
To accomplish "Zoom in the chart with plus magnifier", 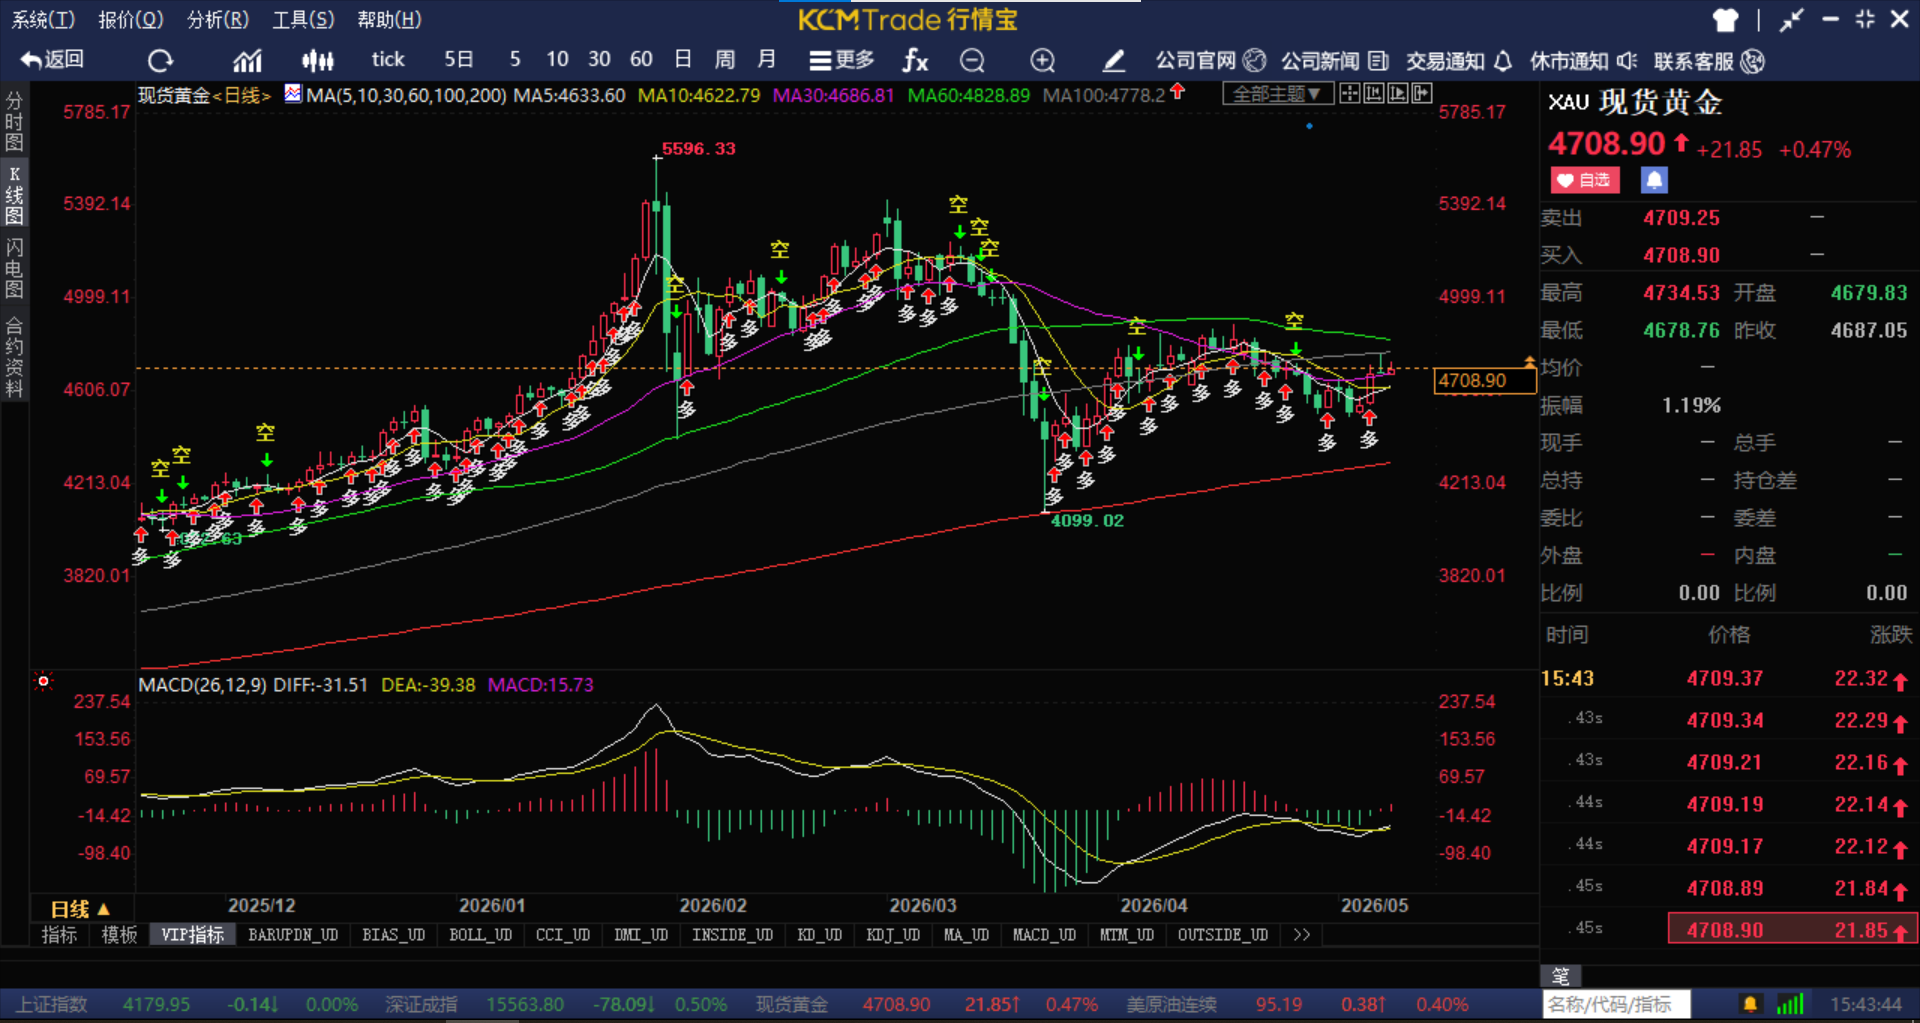I will click(1043, 61).
